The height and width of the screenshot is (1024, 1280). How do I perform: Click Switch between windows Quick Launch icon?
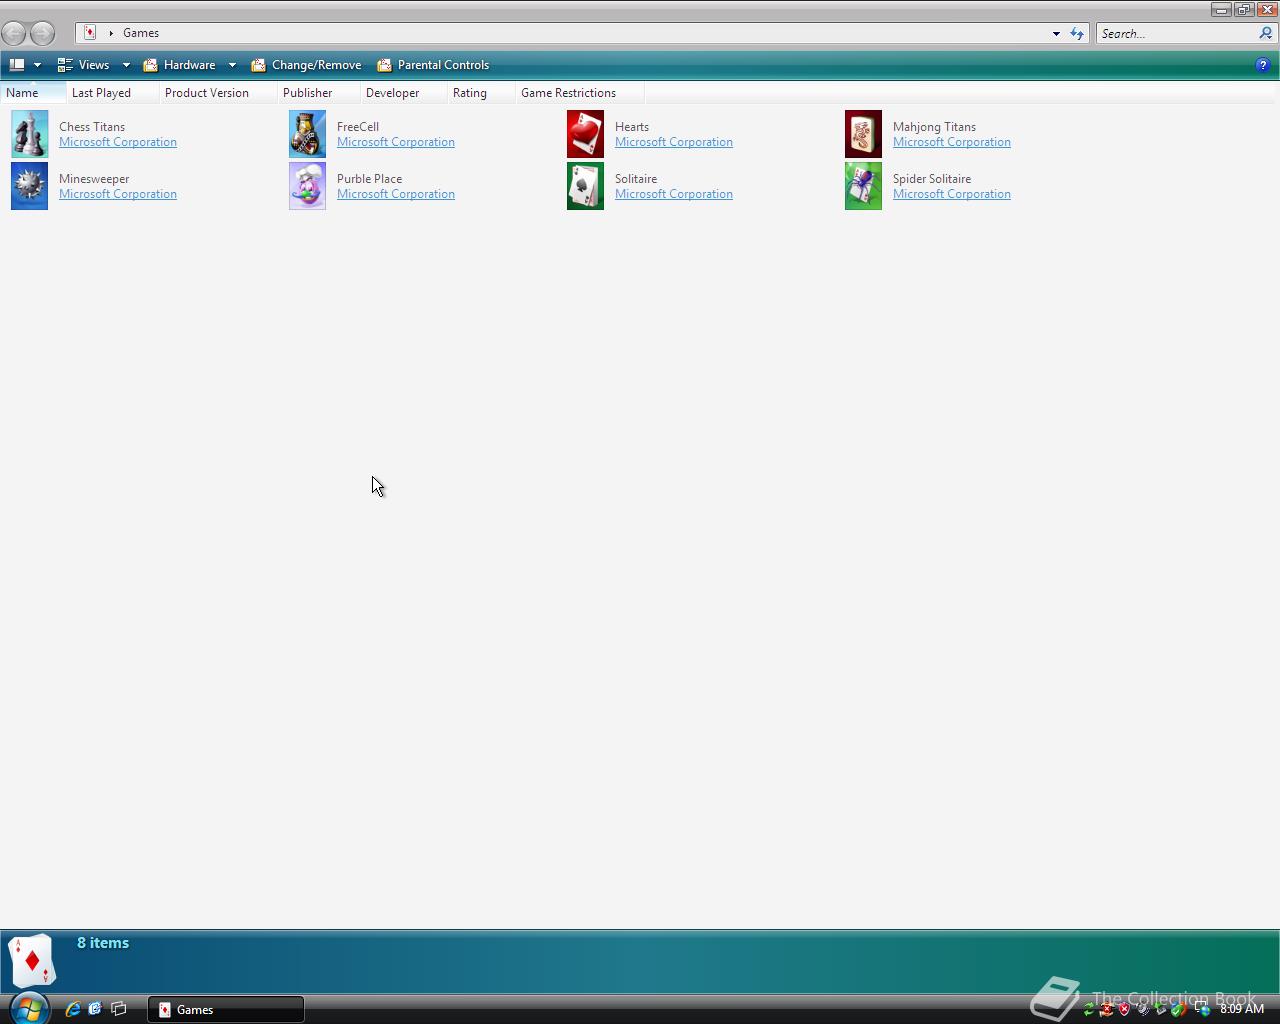tap(118, 1009)
